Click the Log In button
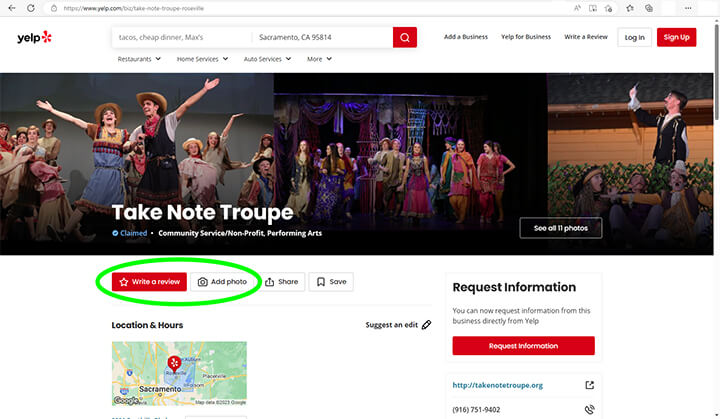 [634, 37]
